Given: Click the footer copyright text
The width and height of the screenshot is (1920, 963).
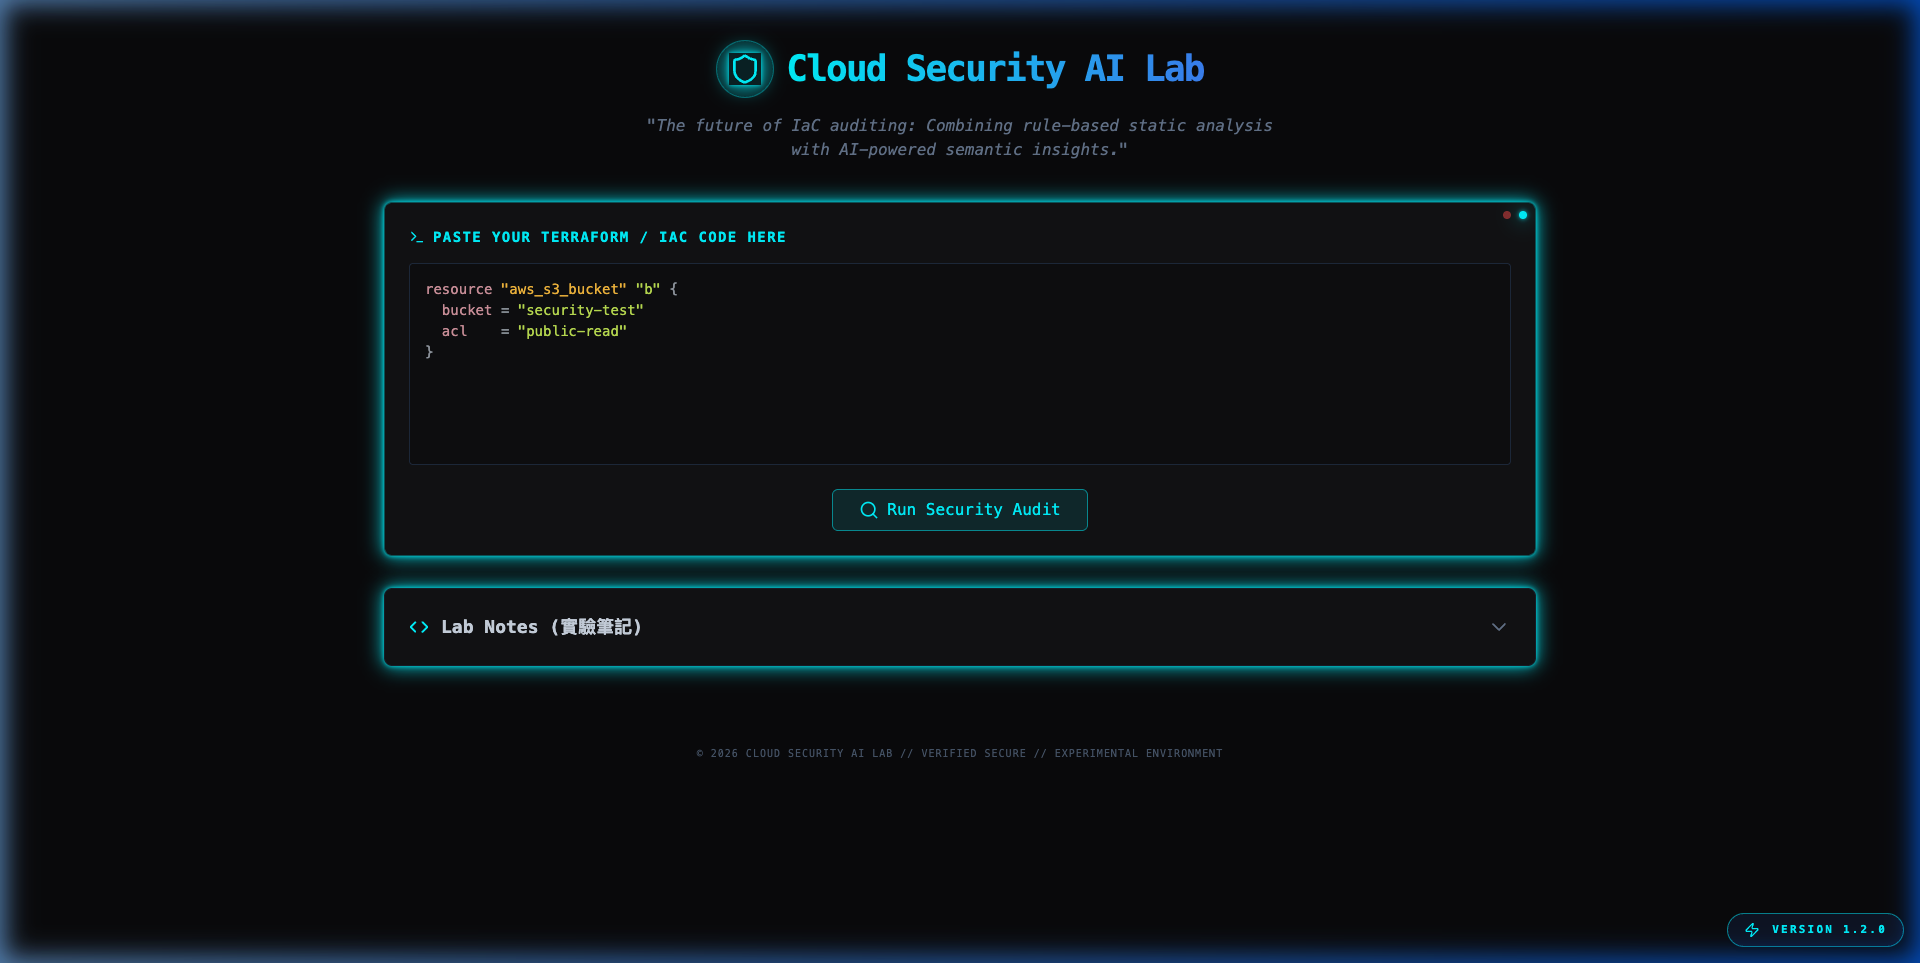Looking at the screenshot, I should click(x=959, y=753).
